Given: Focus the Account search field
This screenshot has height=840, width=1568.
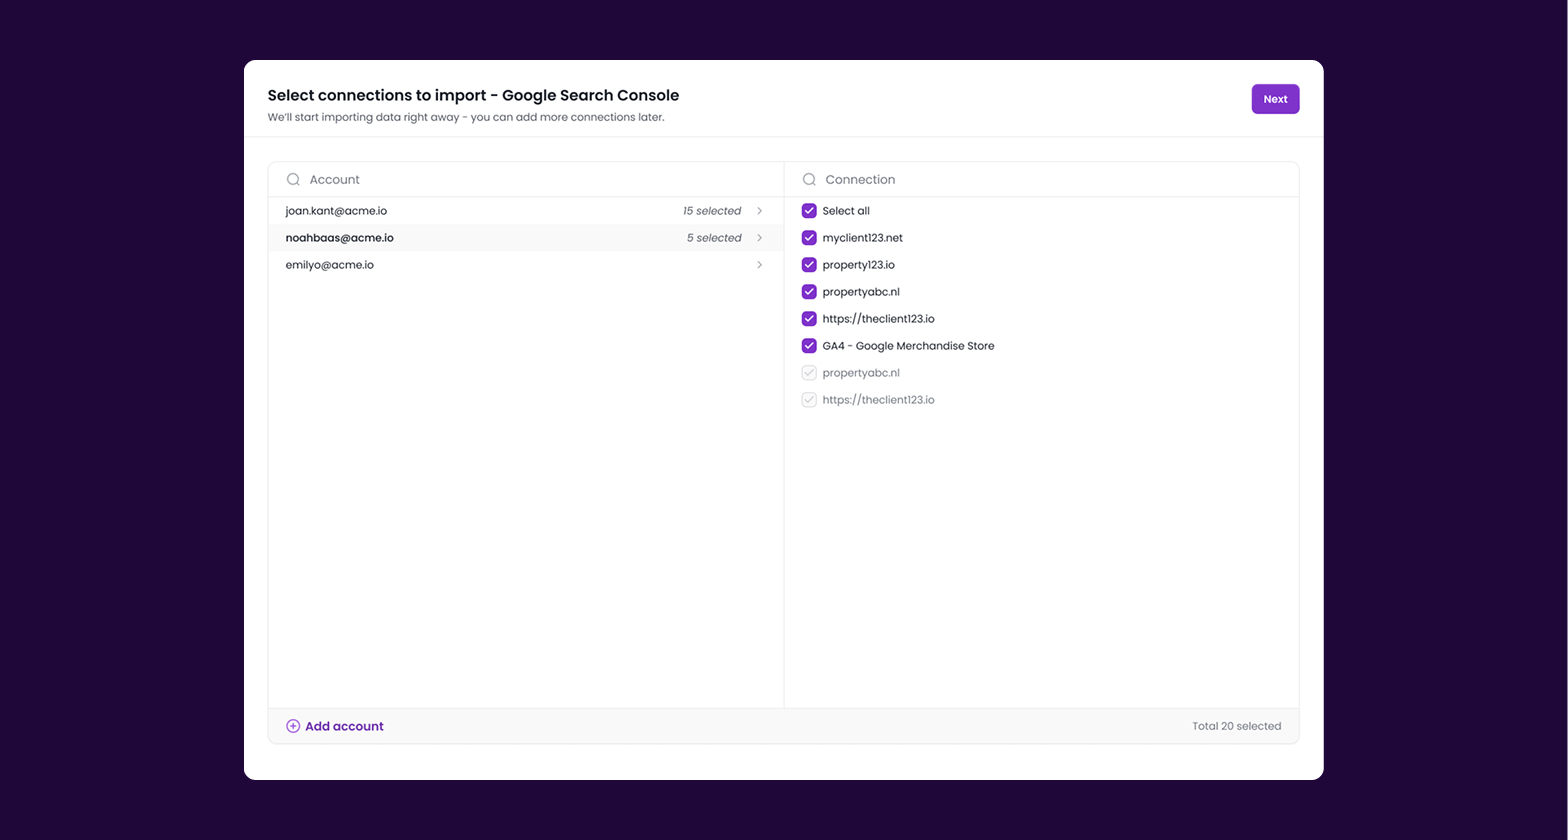Looking at the screenshot, I should click(526, 180).
